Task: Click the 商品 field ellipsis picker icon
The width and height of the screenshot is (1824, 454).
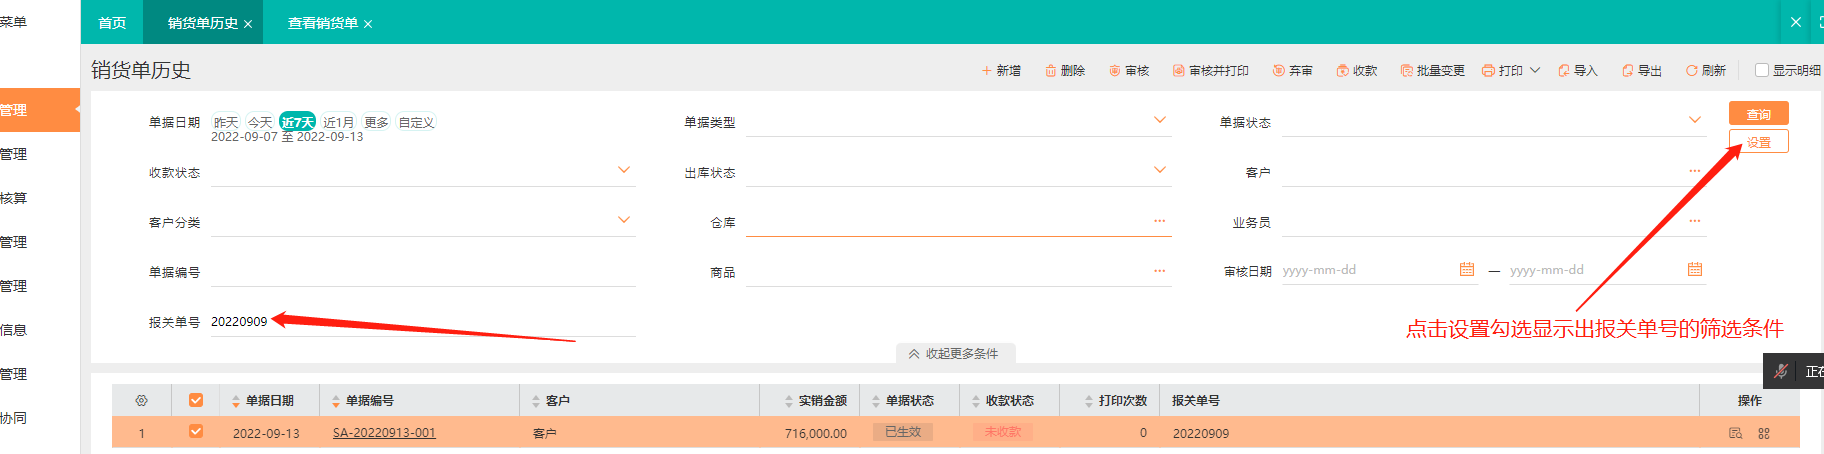Action: point(1159,271)
